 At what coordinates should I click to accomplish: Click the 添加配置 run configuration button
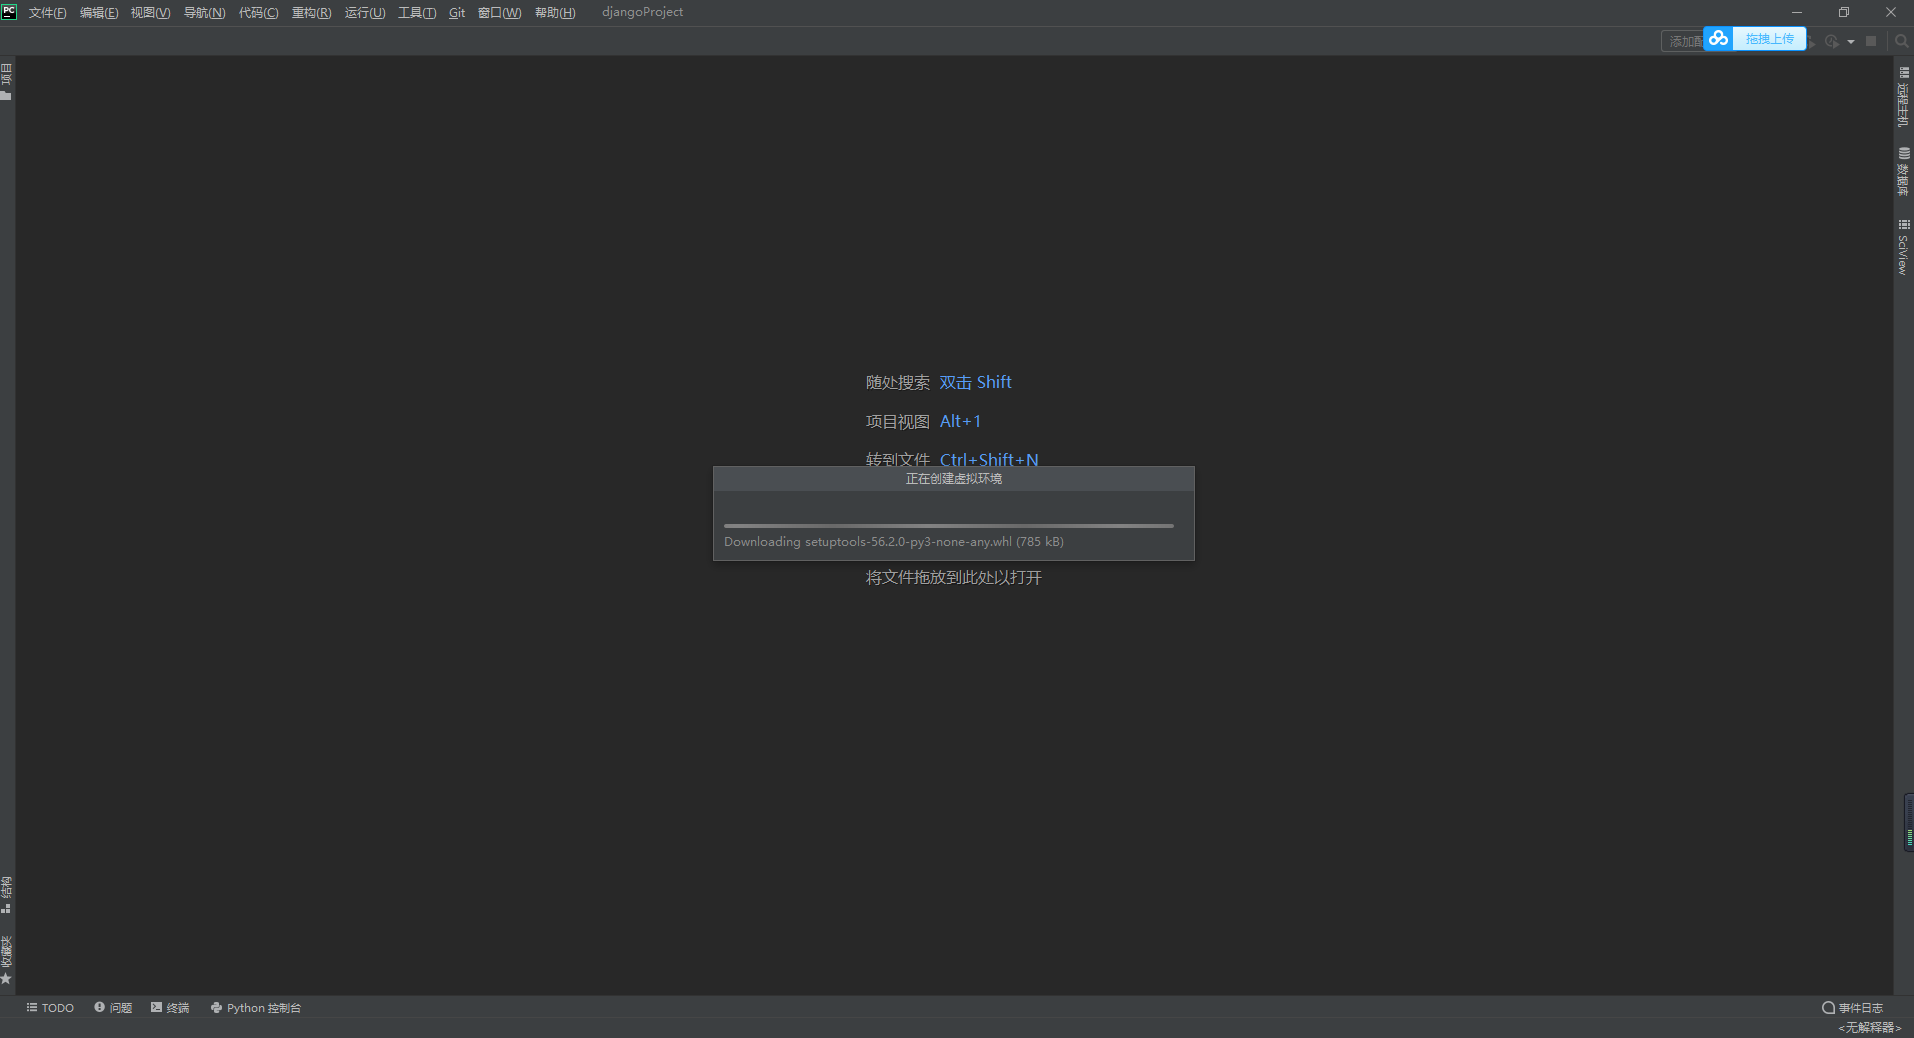pyautogui.click(x=1682, y=41)
